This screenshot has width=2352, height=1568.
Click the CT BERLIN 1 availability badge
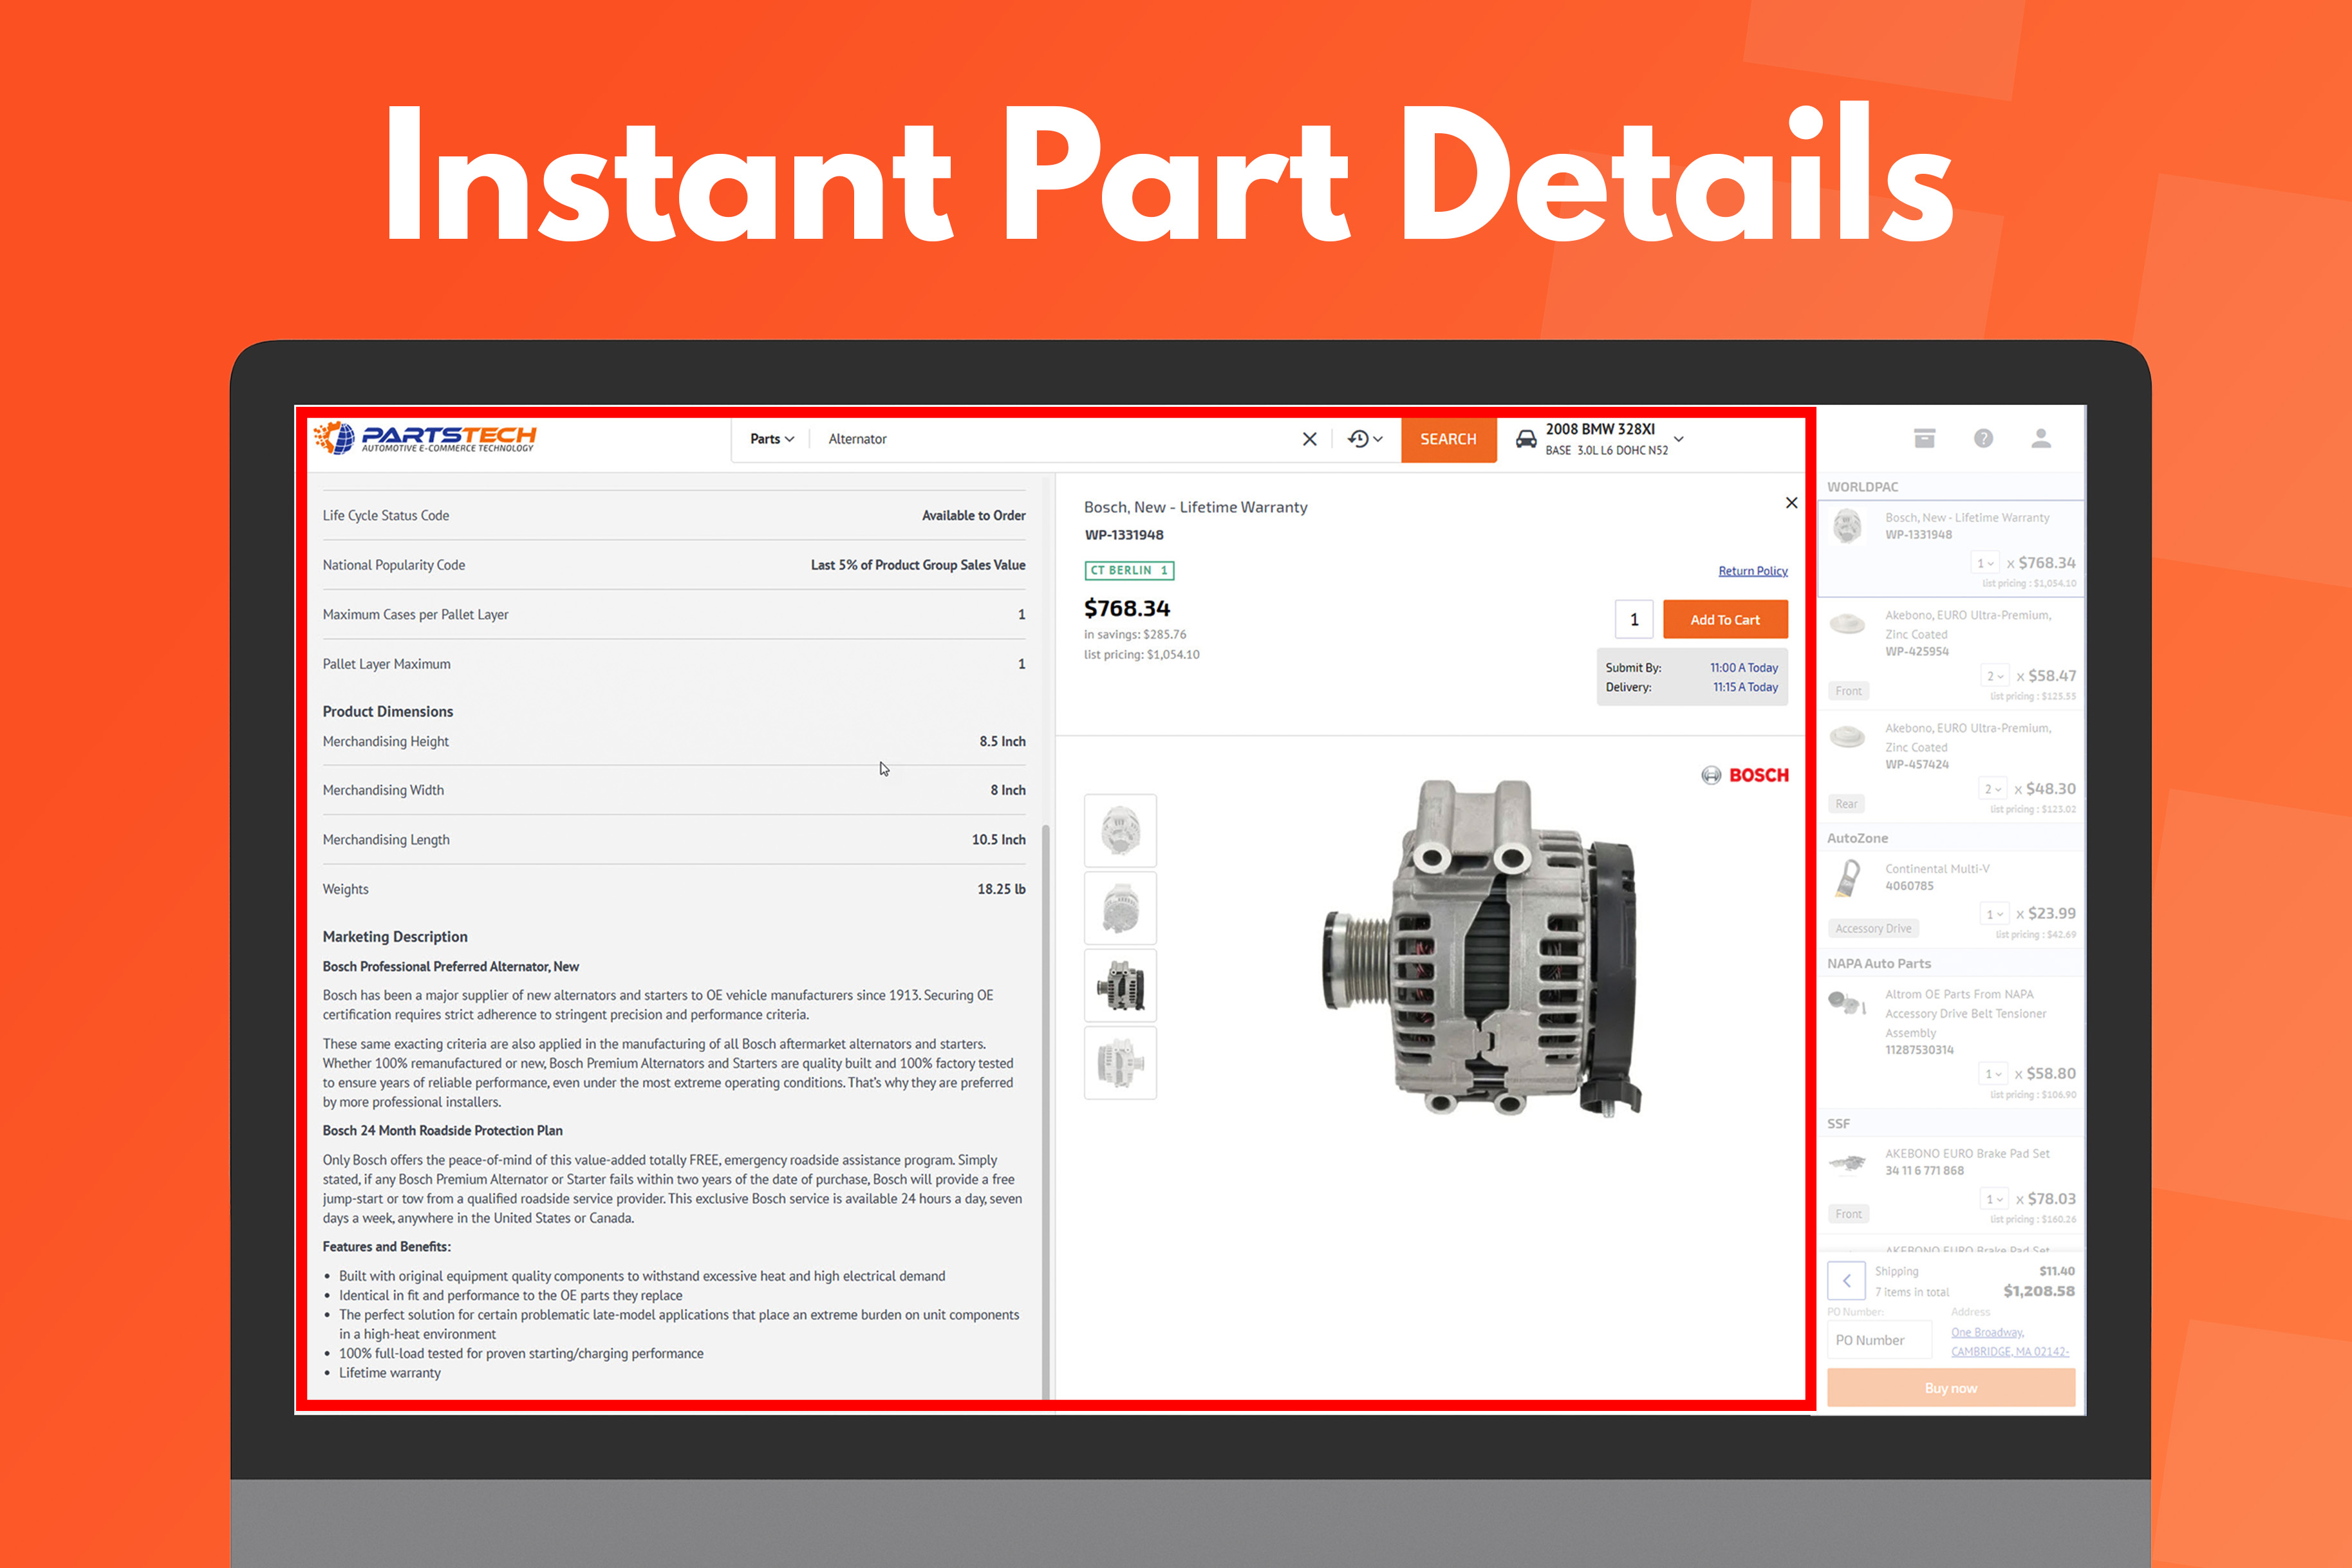pyautogui.click(x=1129, y=570)
